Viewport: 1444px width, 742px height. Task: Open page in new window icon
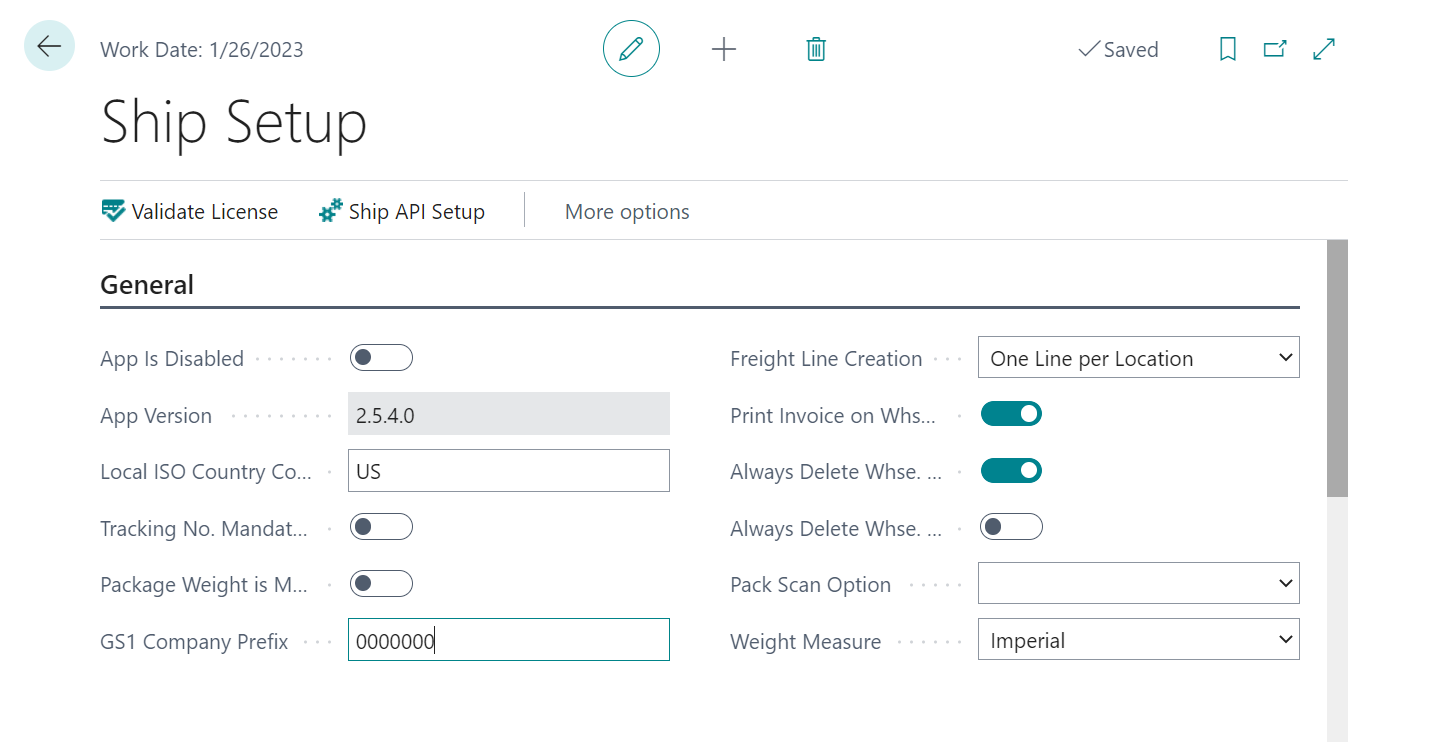(x=1274, y=49)
